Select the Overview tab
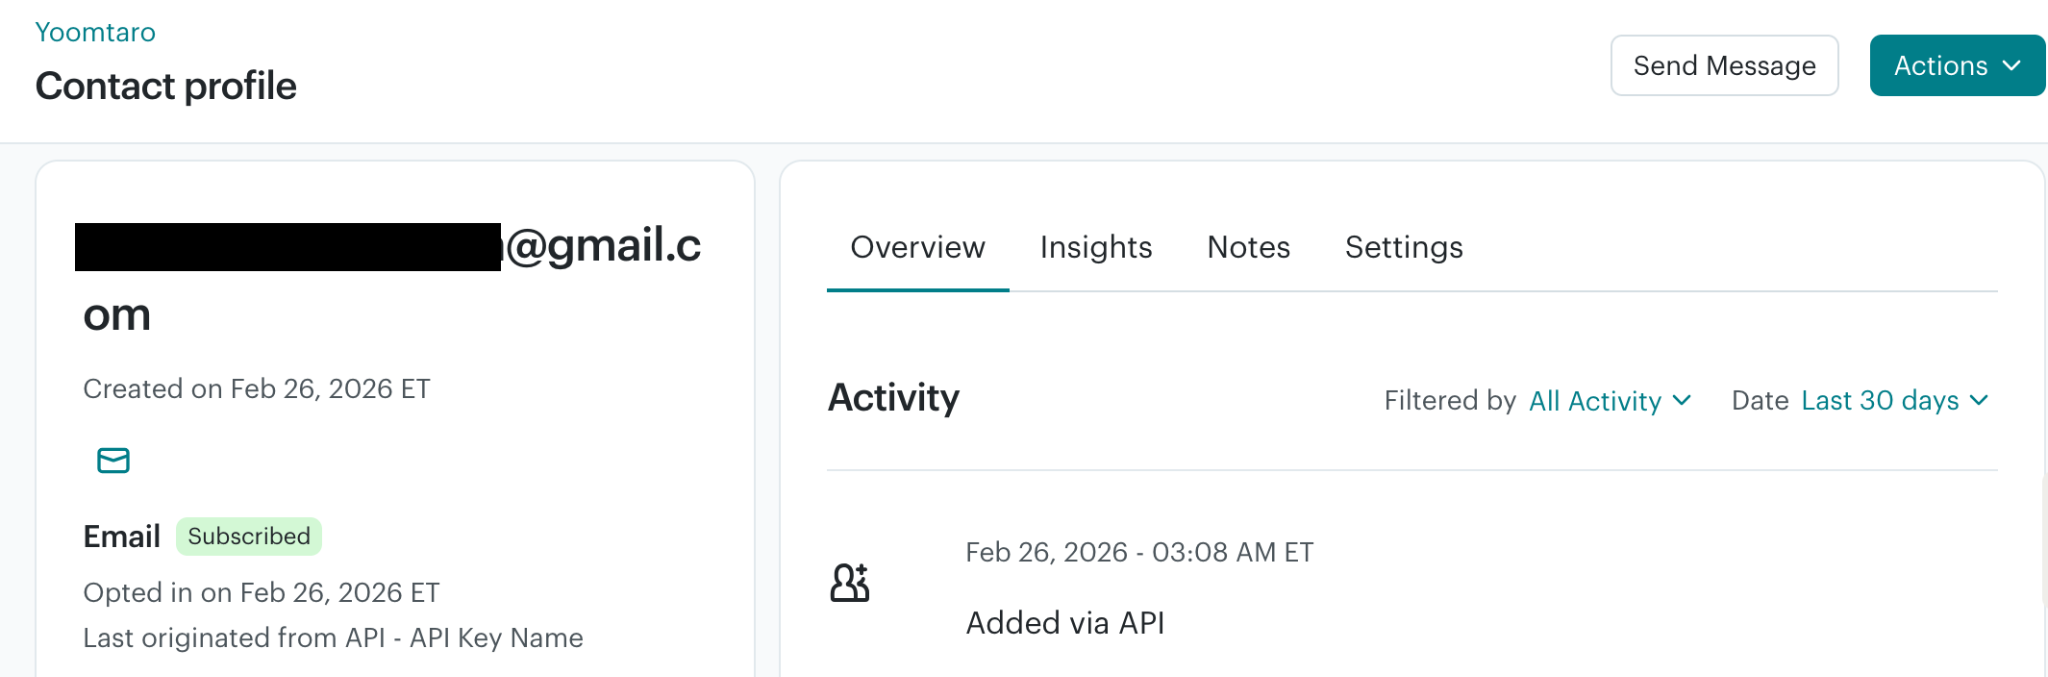This screenshot has width=2048, height=677. pyautogui.click(x=917, y=247)
